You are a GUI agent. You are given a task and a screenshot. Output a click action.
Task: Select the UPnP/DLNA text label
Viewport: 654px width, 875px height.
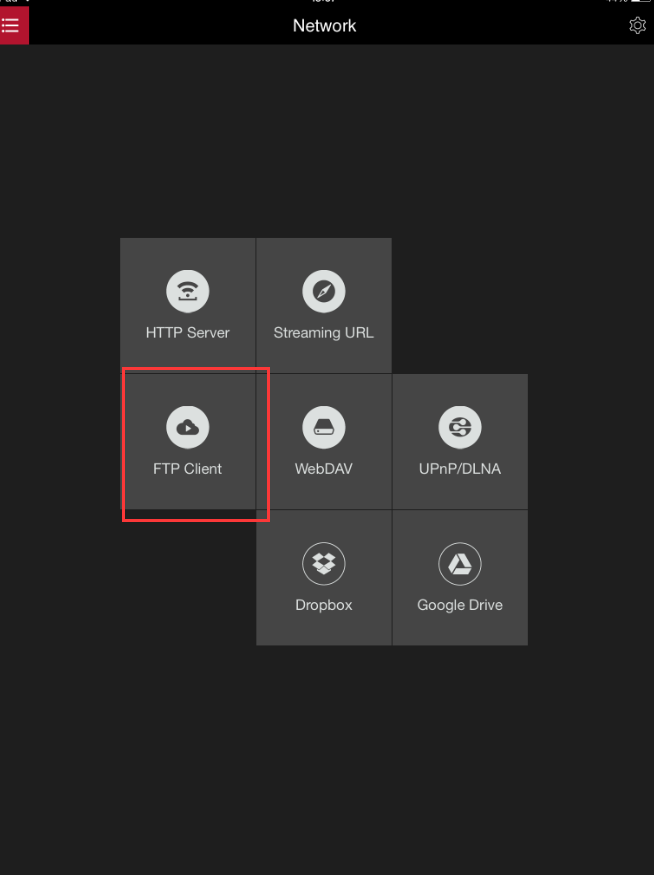460,469
